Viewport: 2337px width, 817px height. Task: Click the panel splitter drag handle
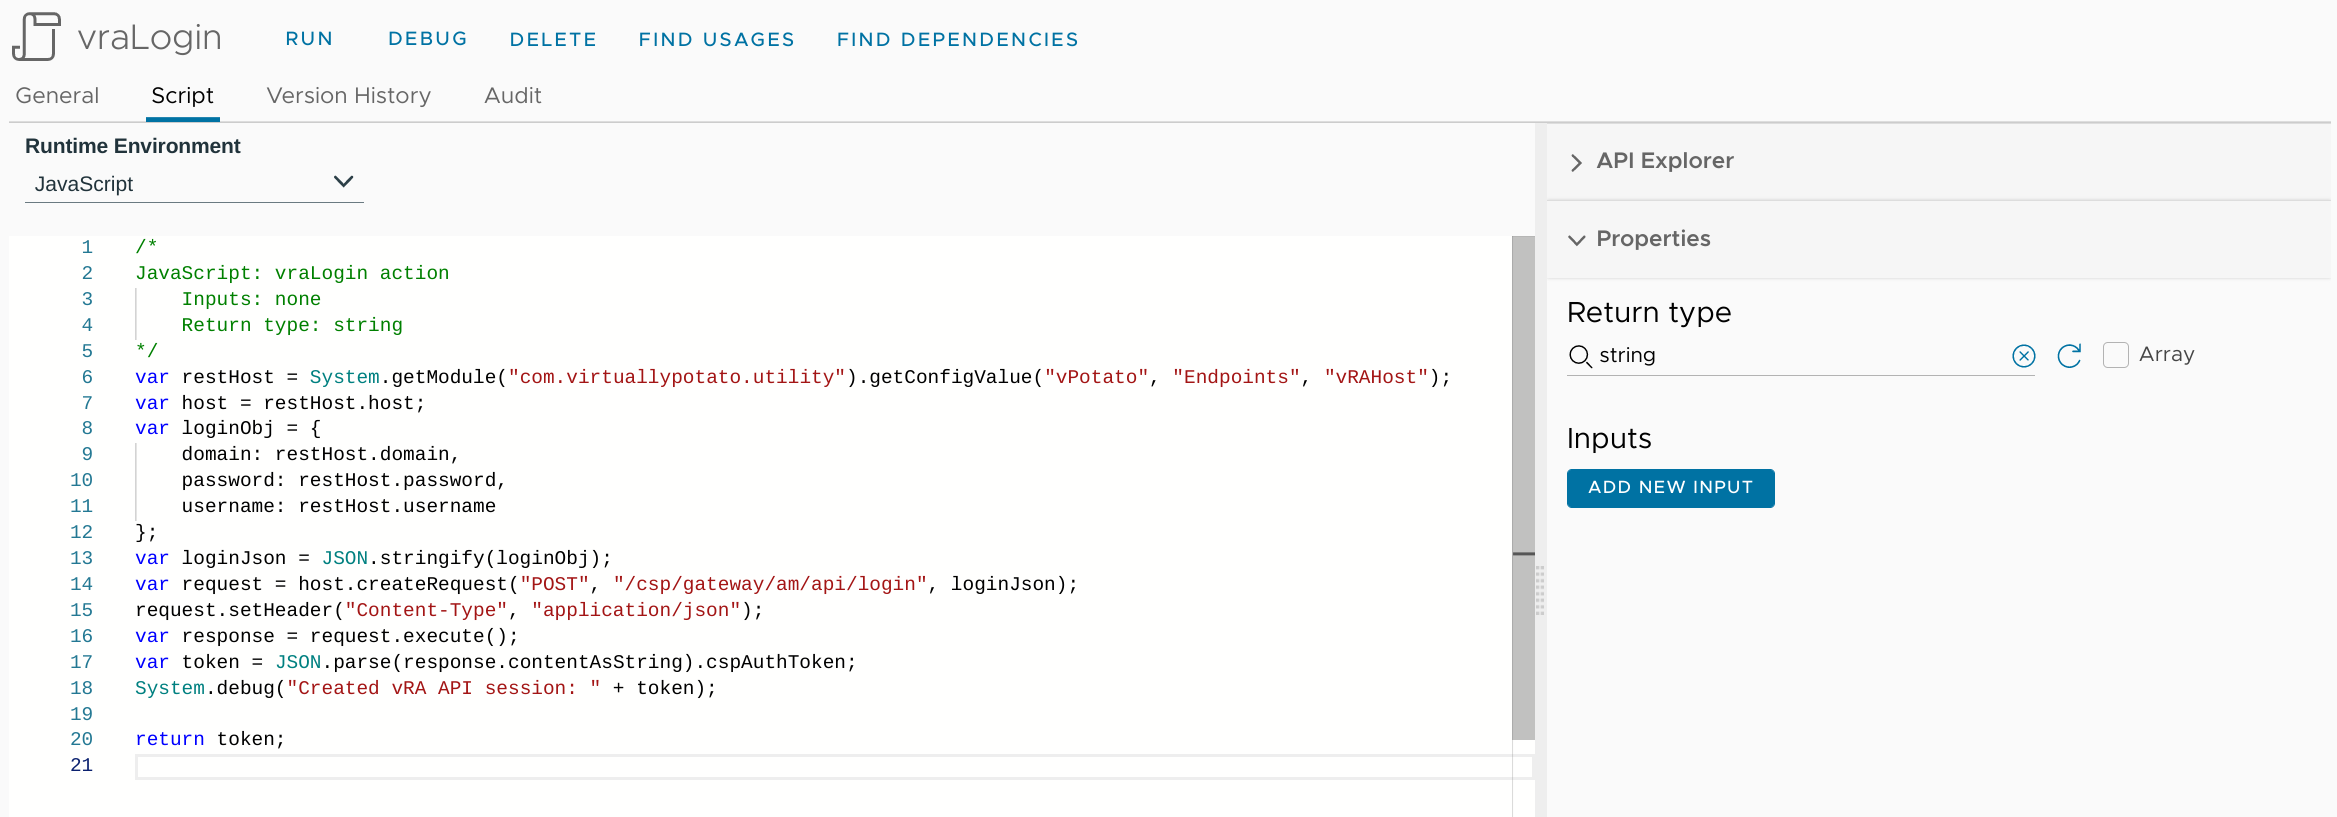pos(1540,590)
